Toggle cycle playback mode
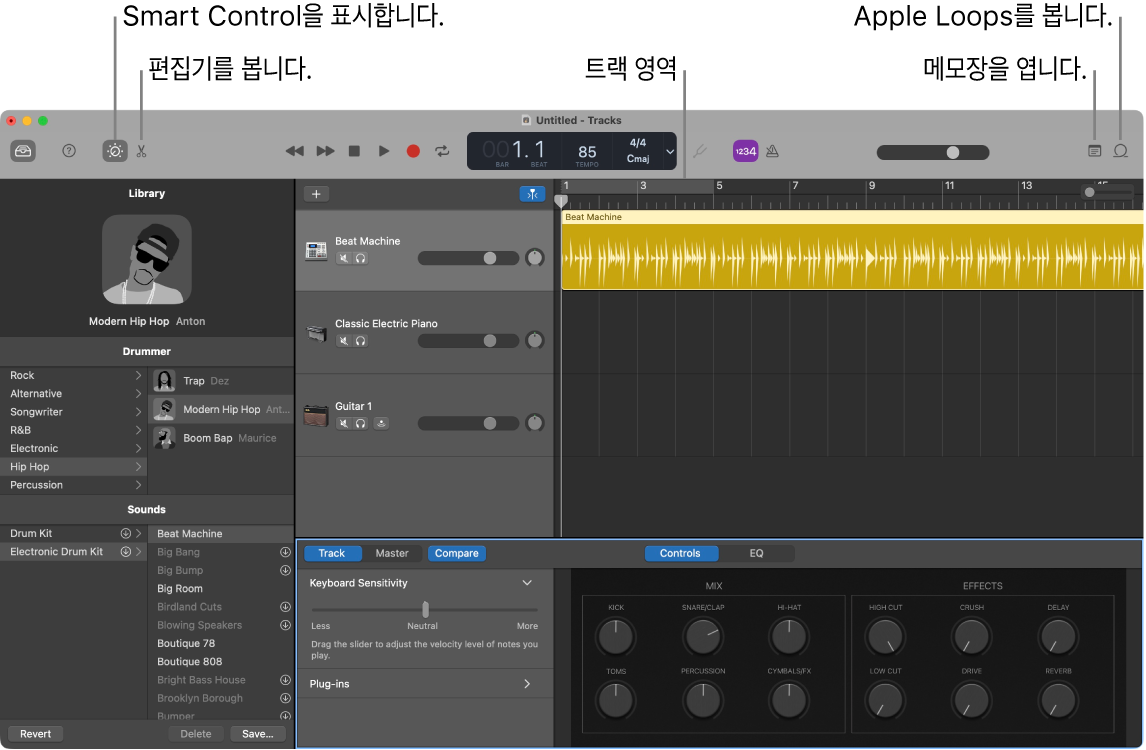This screenshot has height=750, width=1146. (x=442, y=151)
